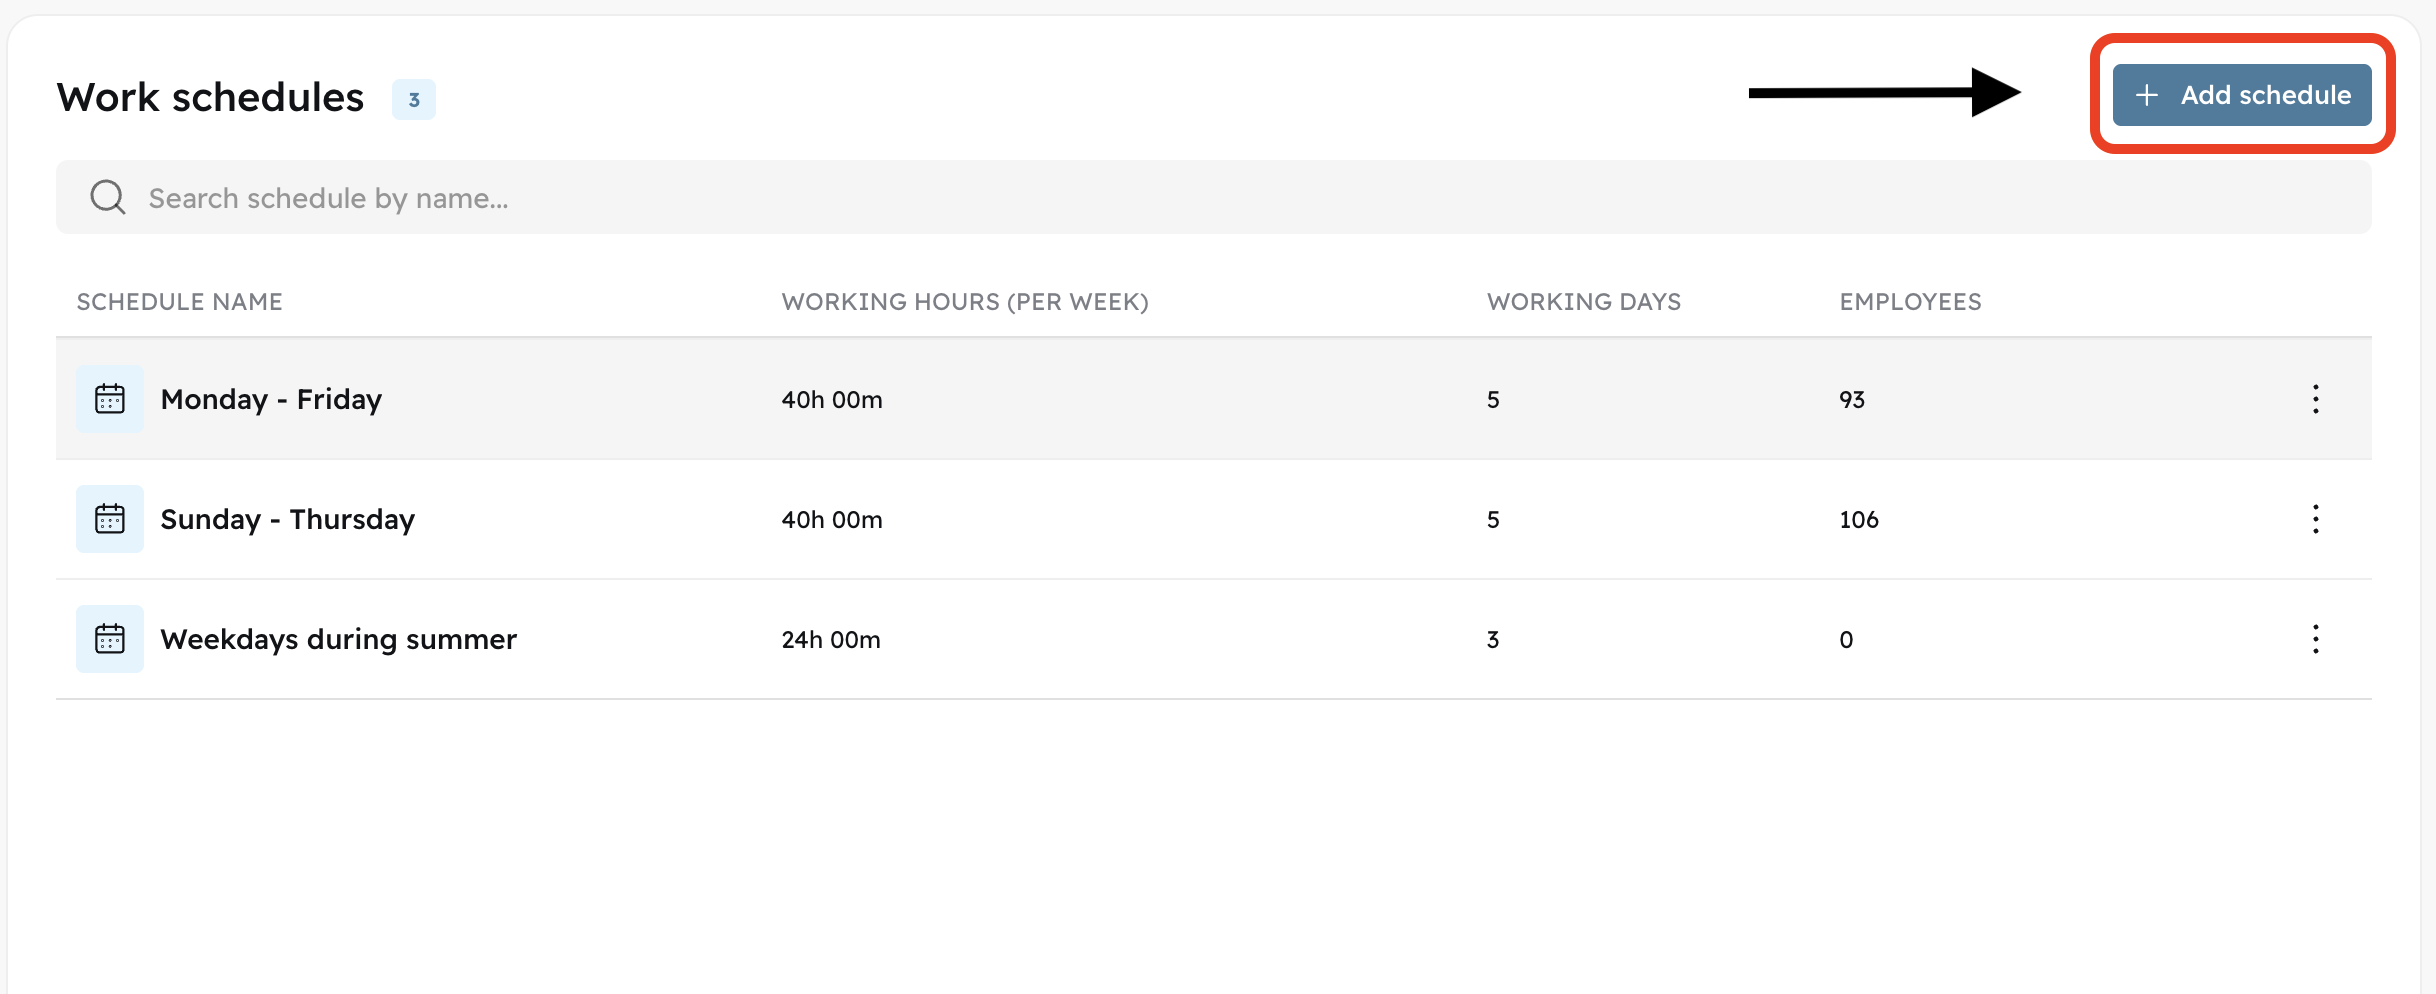Click the 93 employees value
Image resolution: width=2436 pixels, height=994 pixels.
tap(1852, 399)
